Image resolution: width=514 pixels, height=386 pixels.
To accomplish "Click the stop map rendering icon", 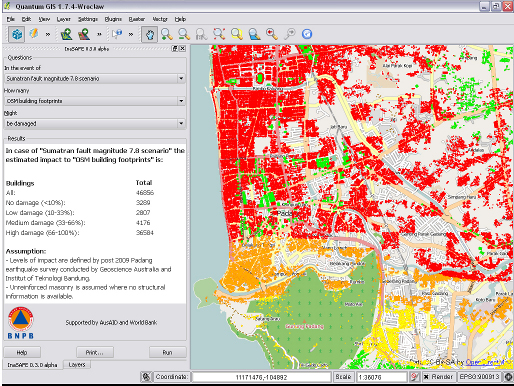I will click(414, 377).
